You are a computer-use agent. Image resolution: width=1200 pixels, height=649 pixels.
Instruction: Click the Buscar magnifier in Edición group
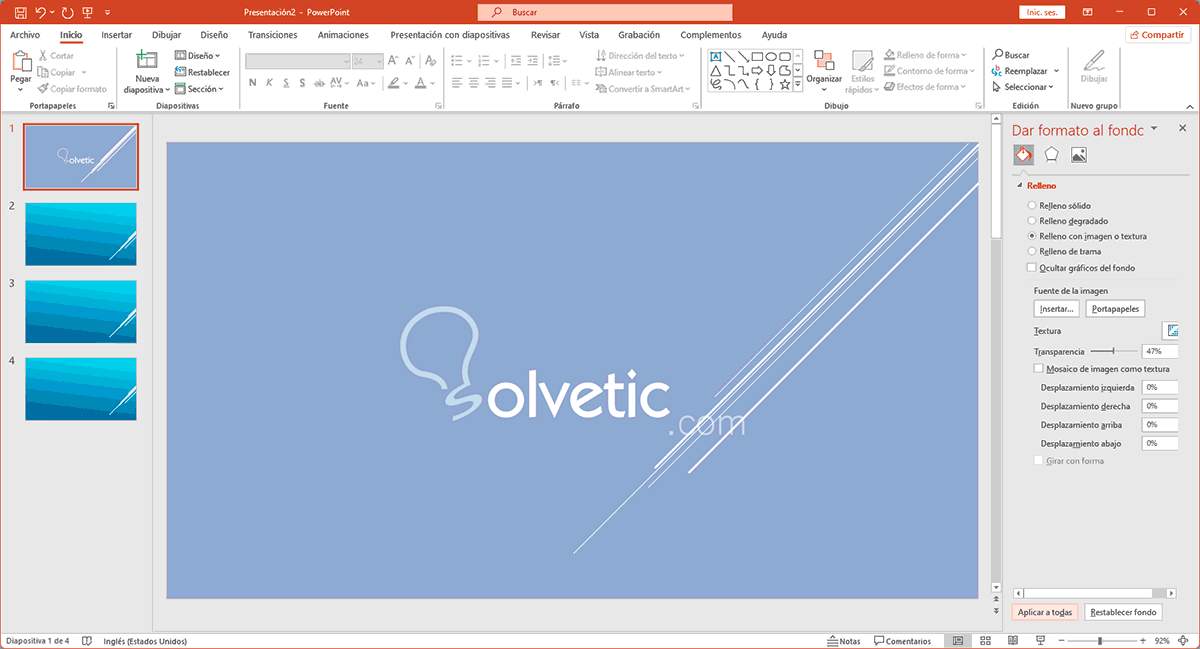coord(998,55)
